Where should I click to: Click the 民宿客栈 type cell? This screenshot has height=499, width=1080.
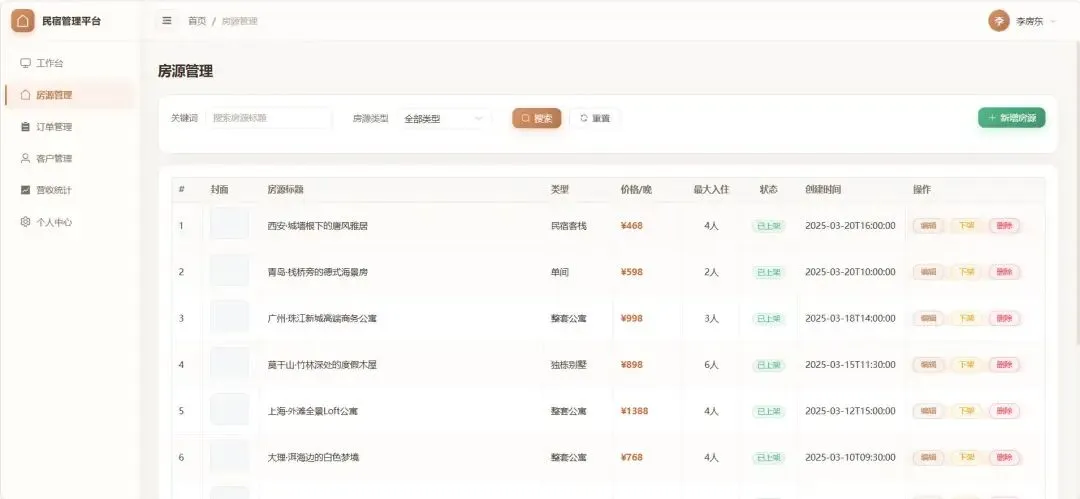(x=568, y=225)
